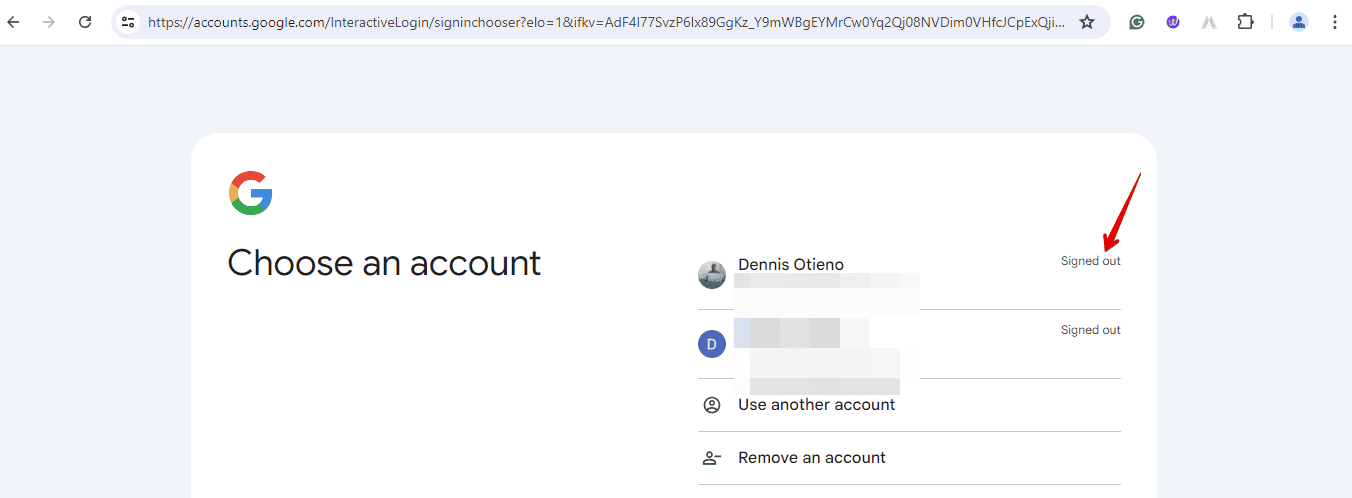Click Signed out beside the D avatar
Image resolution: width=1352 pixels, height=498 pixels.
(x=1091, y=330)
